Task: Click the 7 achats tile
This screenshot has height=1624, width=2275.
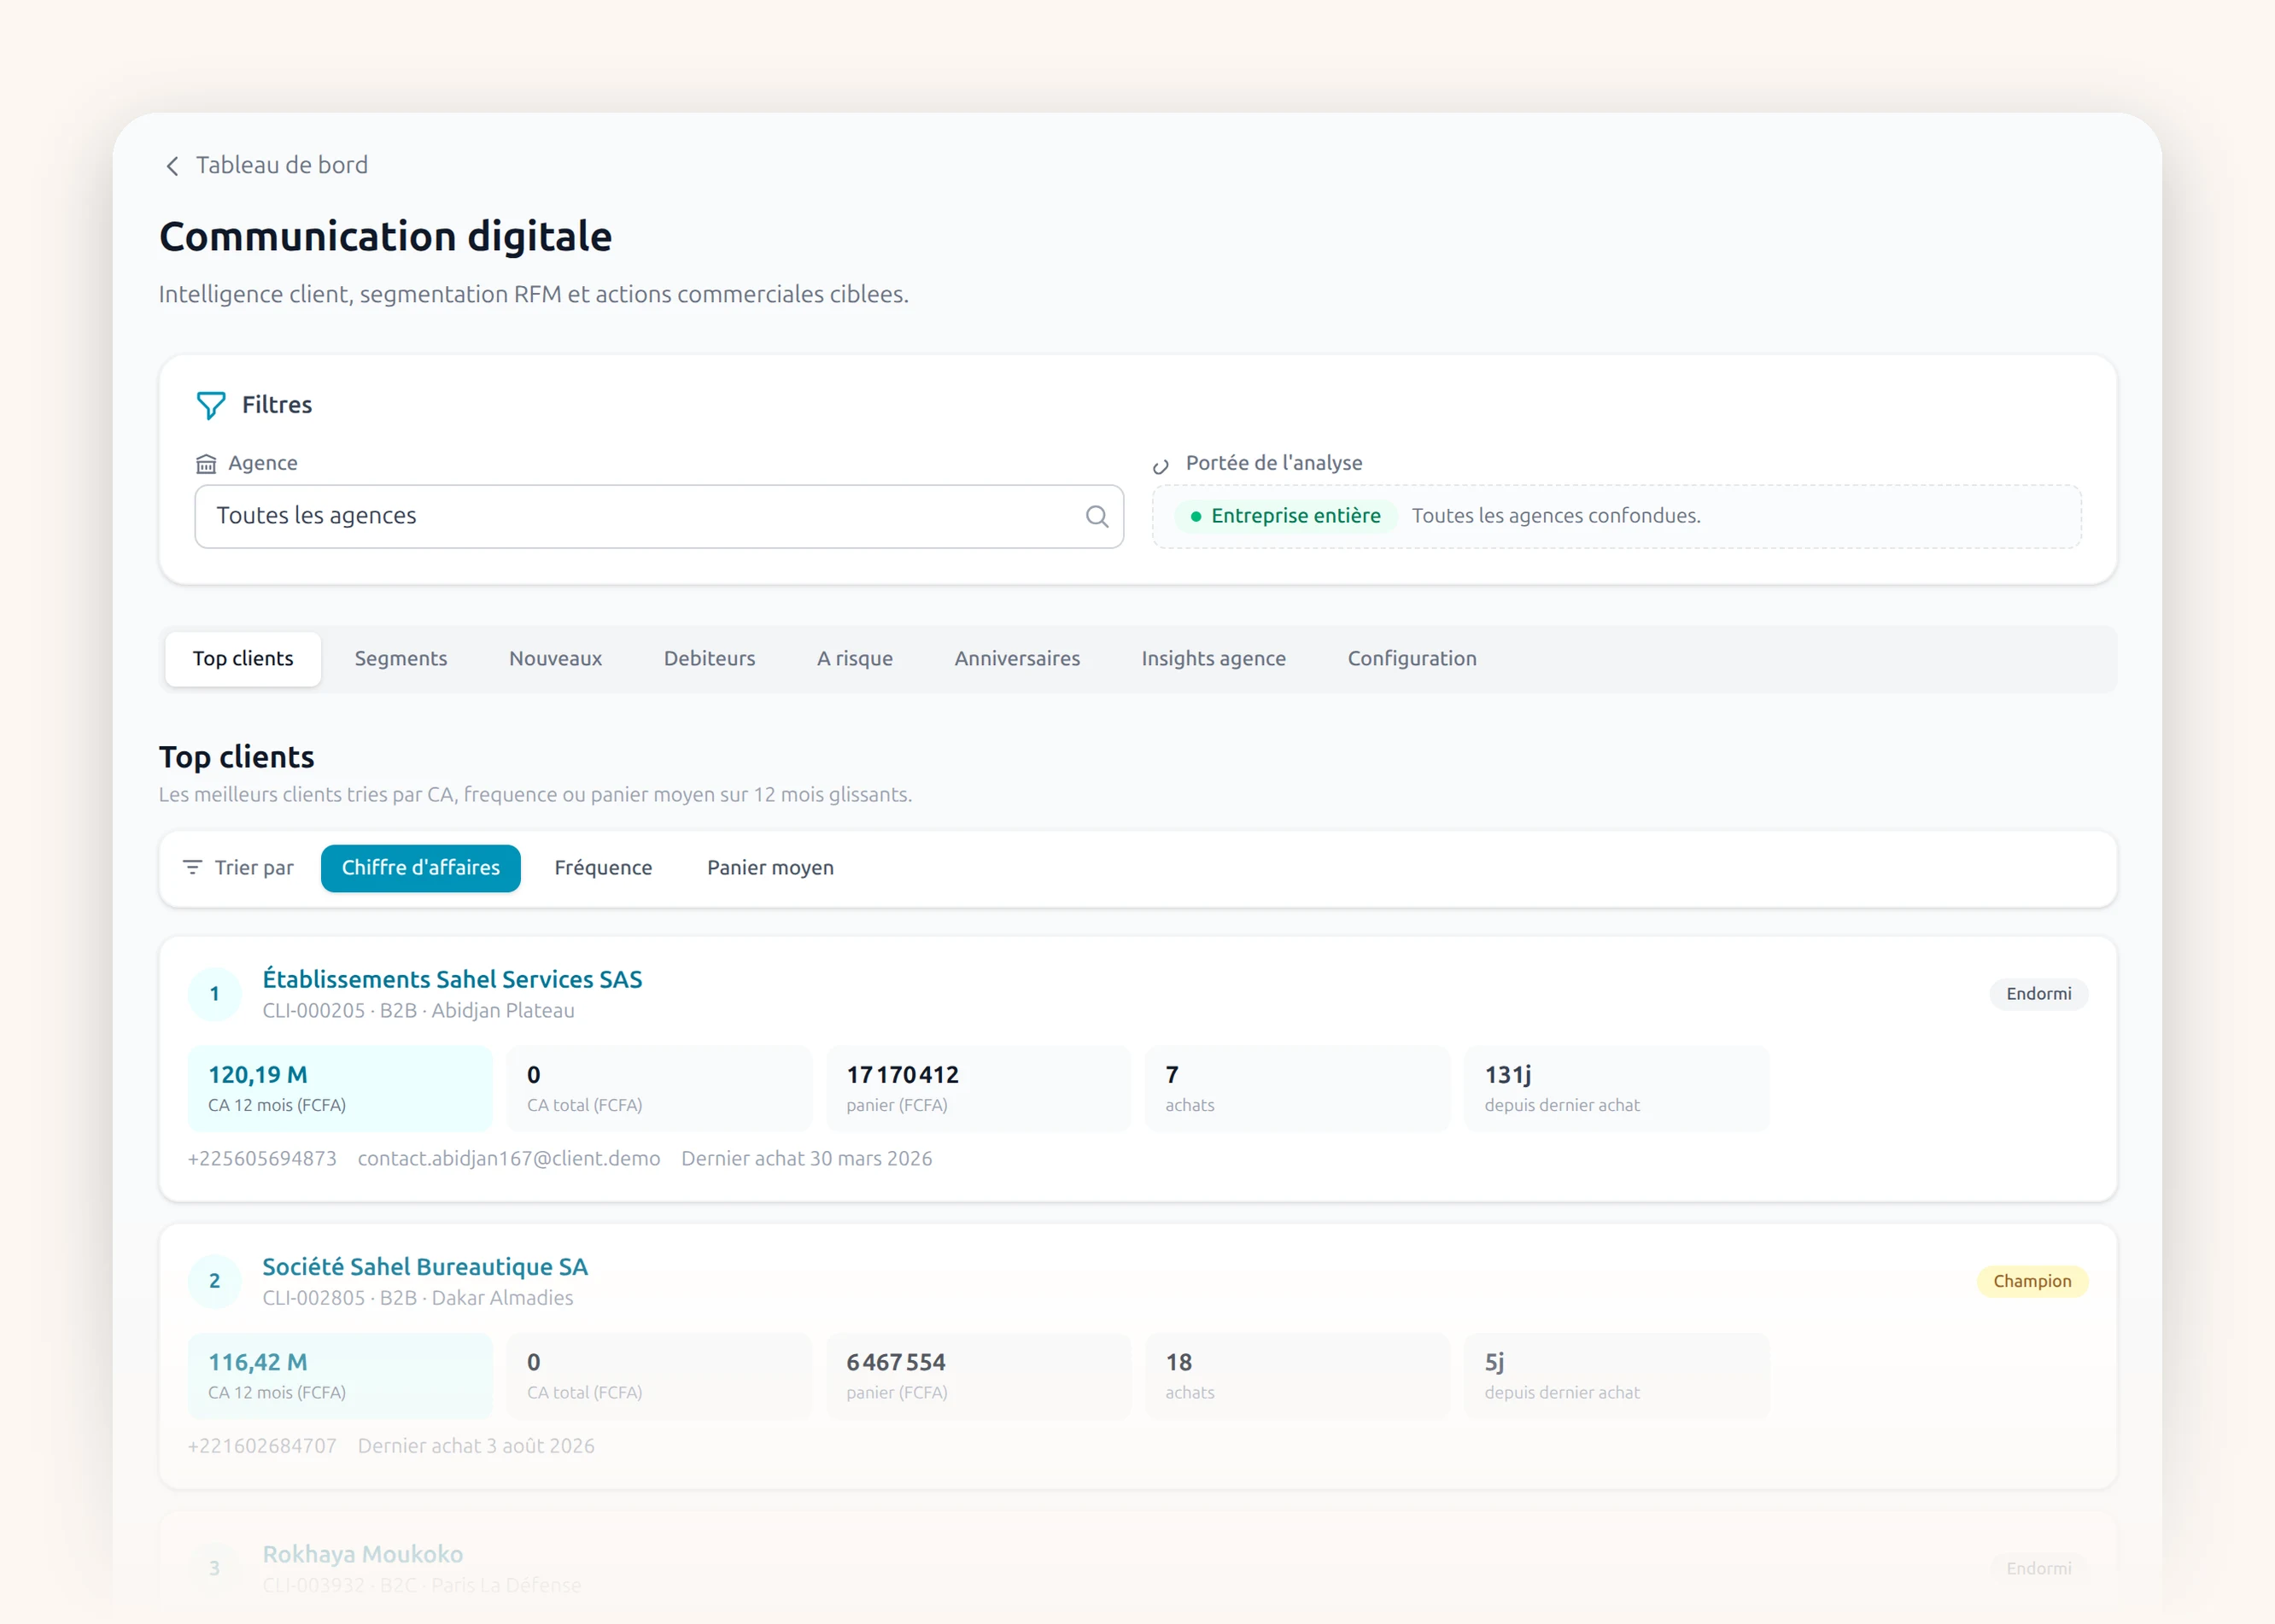Action: tap(1298, 1088)
